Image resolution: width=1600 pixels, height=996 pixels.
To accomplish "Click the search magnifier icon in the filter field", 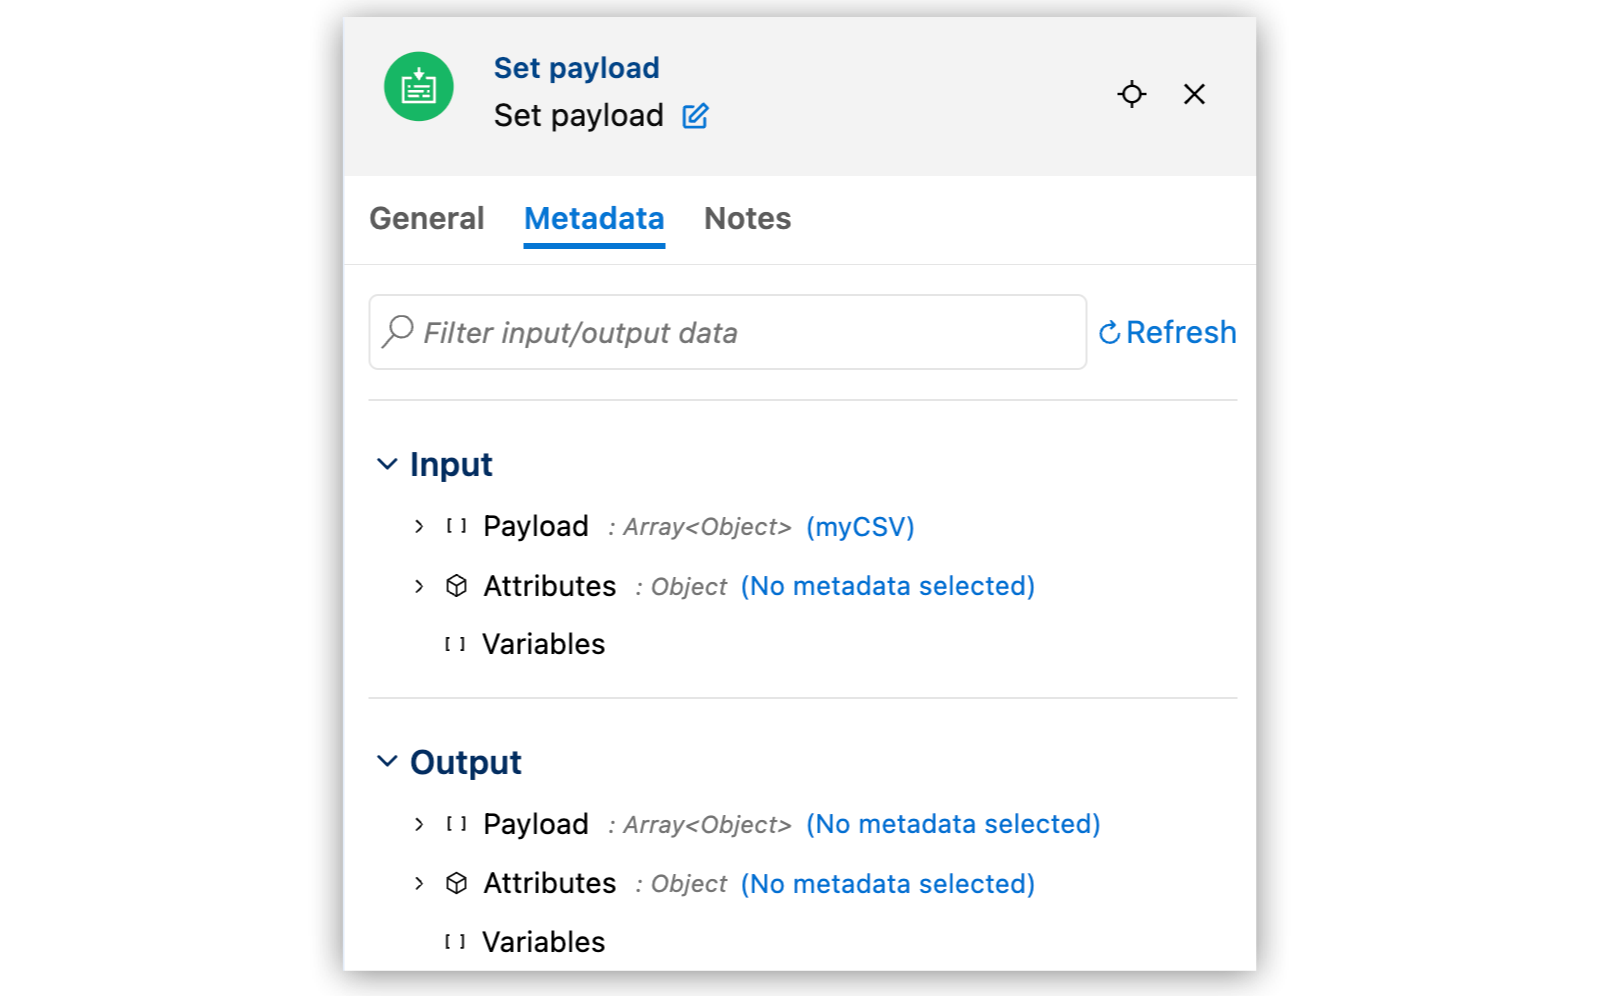I will pyautogui.click(x=398, y=331).
